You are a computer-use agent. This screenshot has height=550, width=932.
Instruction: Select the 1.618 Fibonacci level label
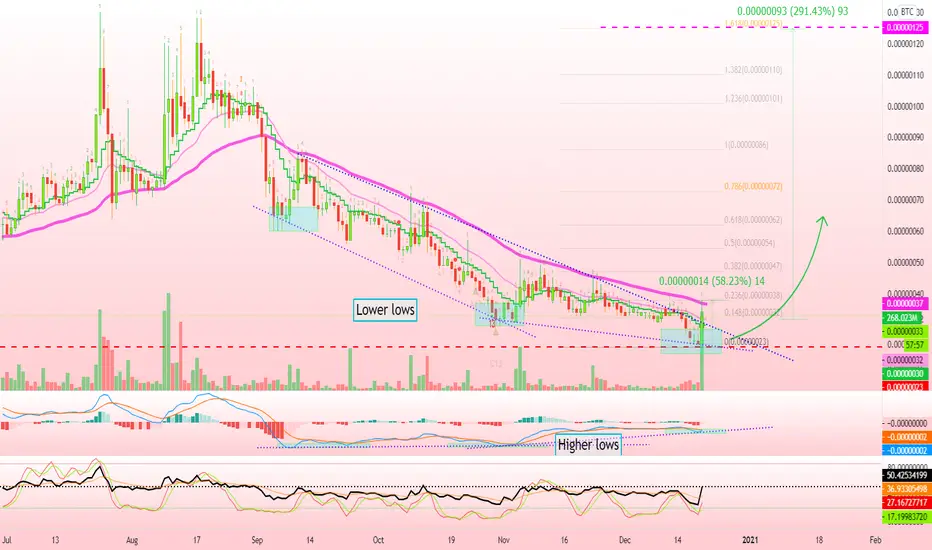pyautogui.click(x=753, y=24)
